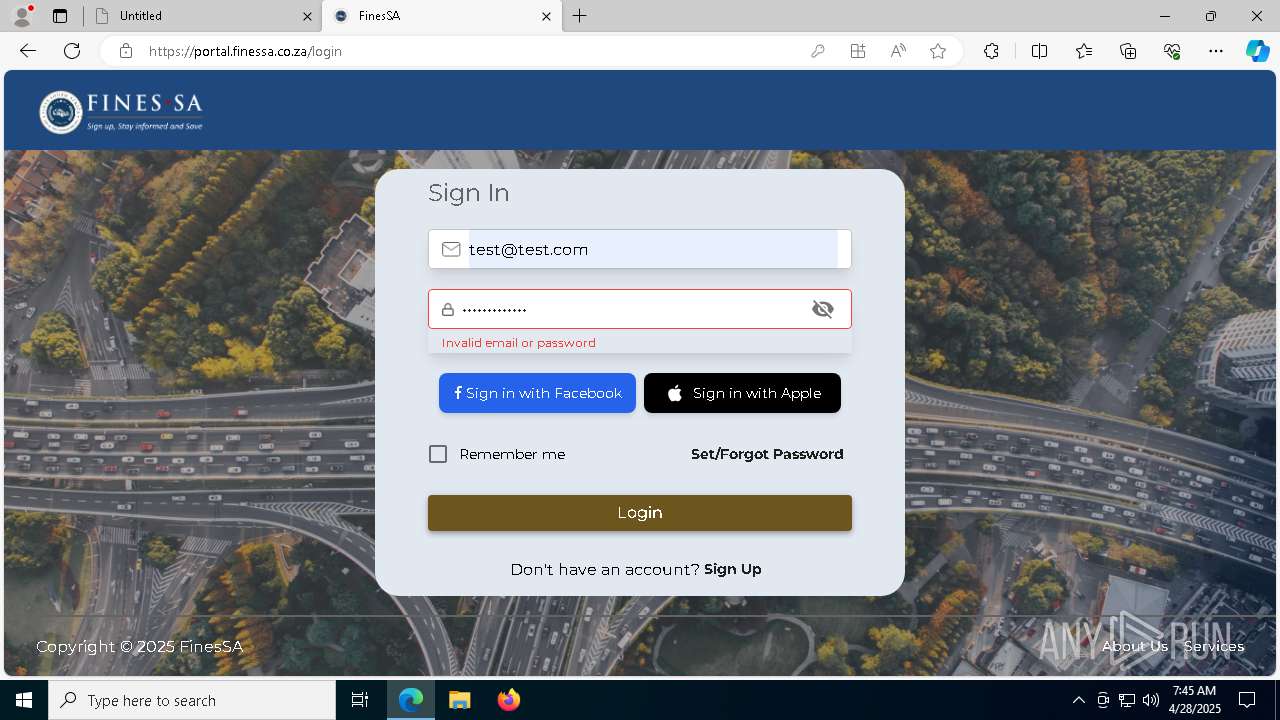The height and width of the screenshot is (720, 1280).
Task: Add page to favorites star
Action: click(x=938, y=51)
